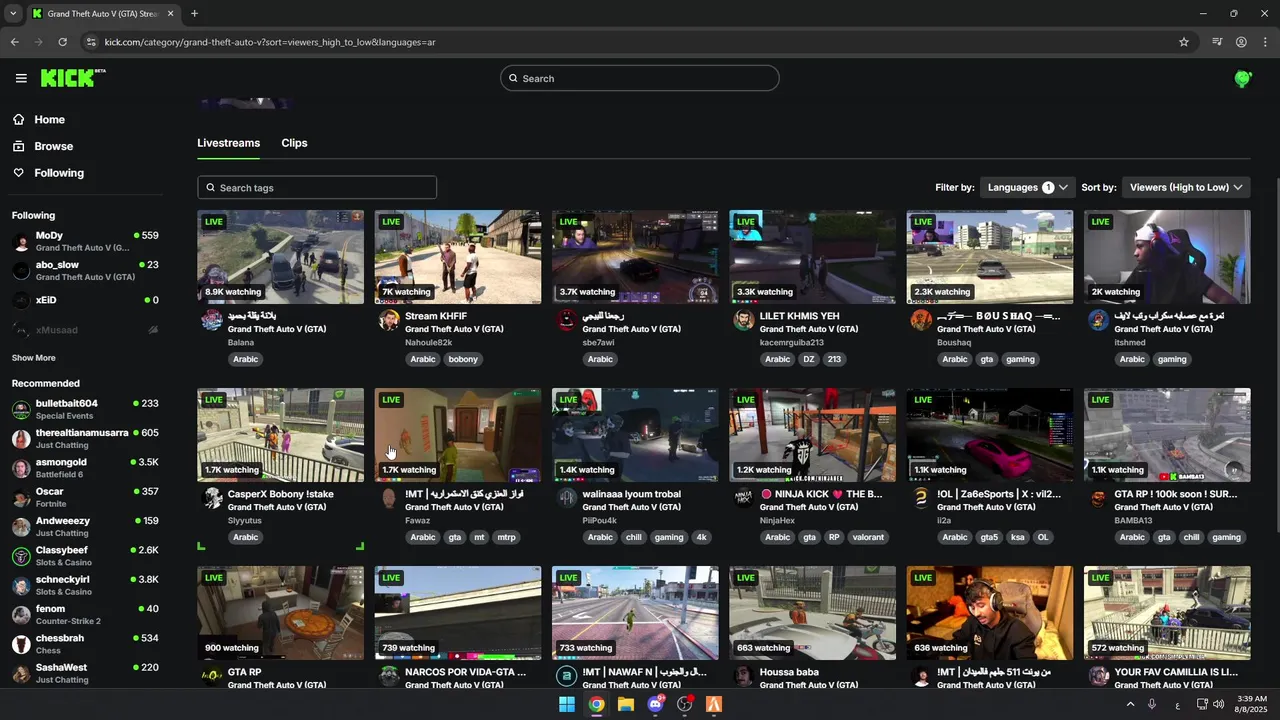Open Languages filter dropdown
Image resolution: width=1280 pixels, height=720 pixels.
[1027, 187]
